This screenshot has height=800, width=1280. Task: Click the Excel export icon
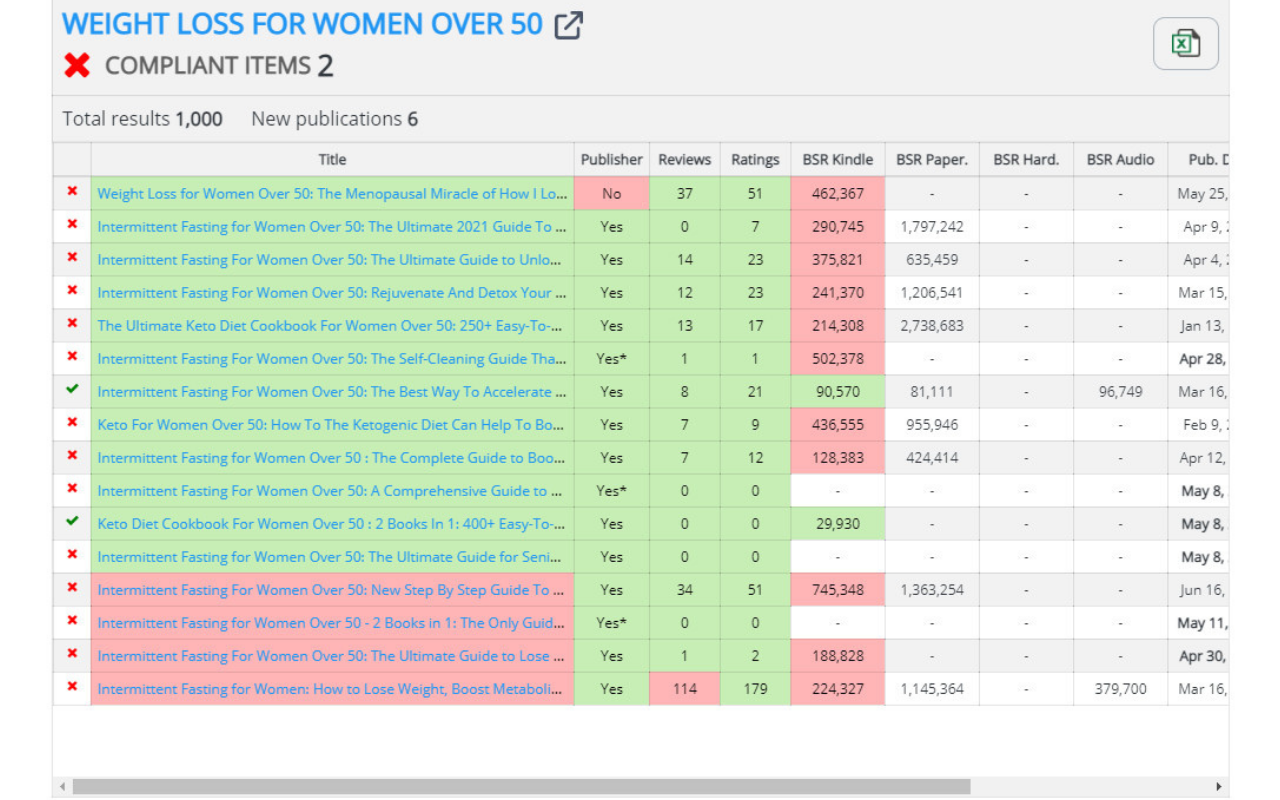point(1185,44)
